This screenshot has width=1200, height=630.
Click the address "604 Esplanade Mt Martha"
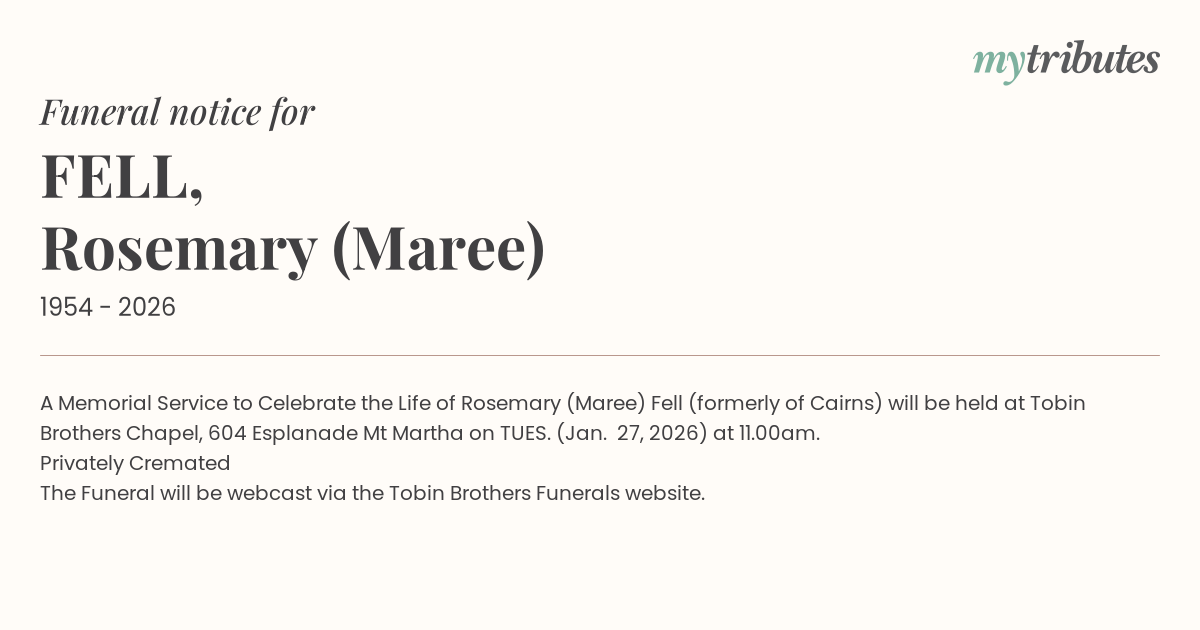point(321,433)
